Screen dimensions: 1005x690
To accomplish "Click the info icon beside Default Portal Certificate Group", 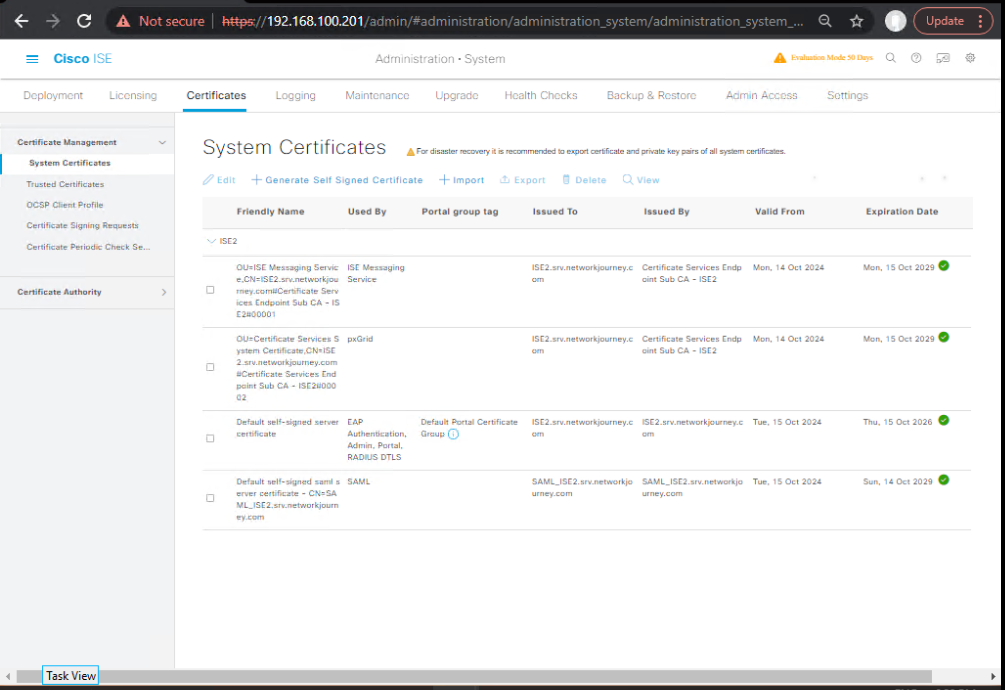I will [x=453, y=434].
